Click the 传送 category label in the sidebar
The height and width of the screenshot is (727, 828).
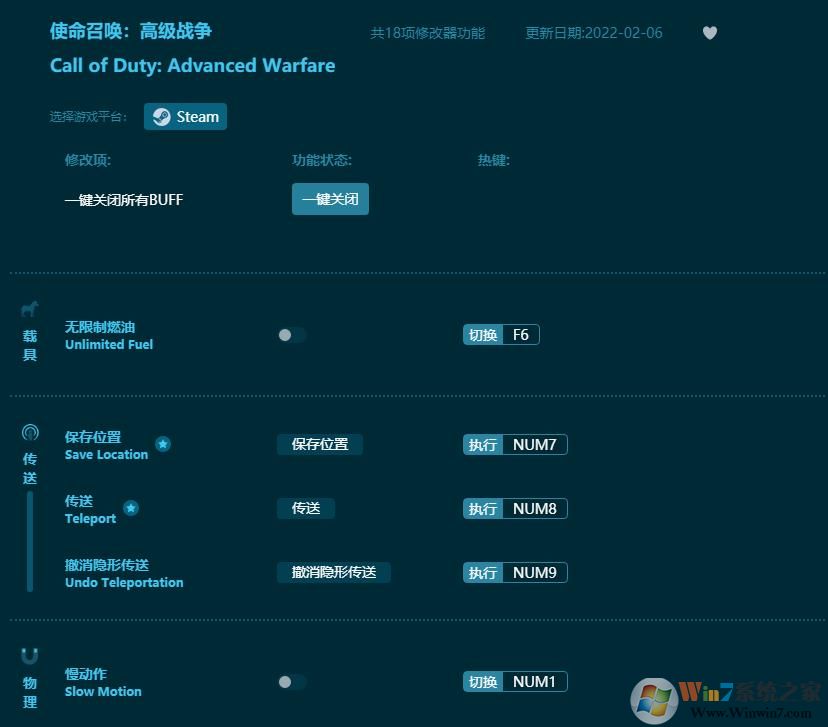[x=30, y=468]
